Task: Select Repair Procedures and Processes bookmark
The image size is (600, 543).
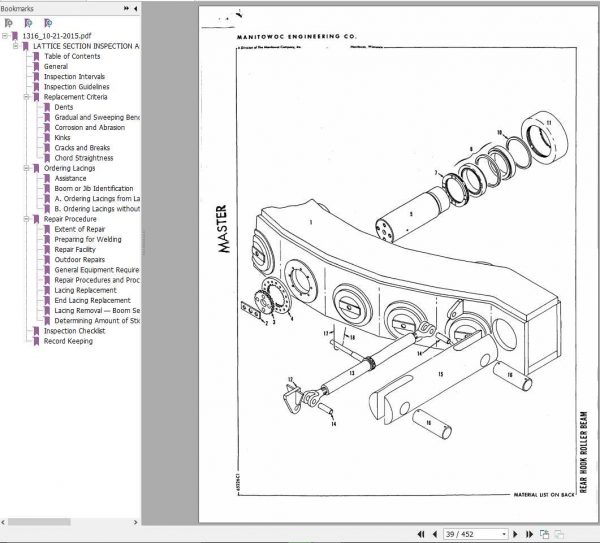Action: click(97, 280)
